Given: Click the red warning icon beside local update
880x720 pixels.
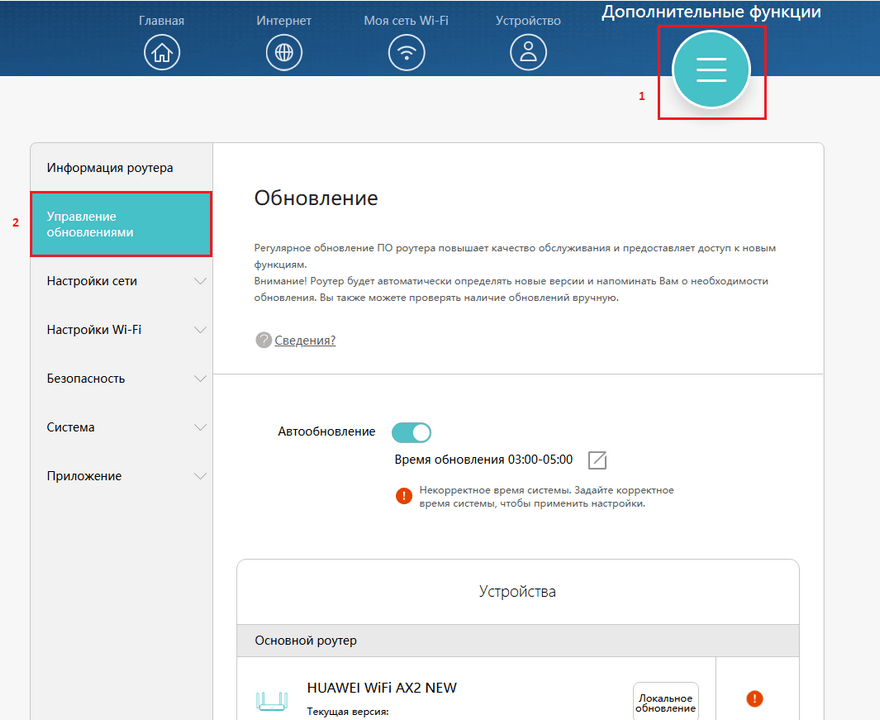Looking at the screenshot, I should click(x=755, y=699).
